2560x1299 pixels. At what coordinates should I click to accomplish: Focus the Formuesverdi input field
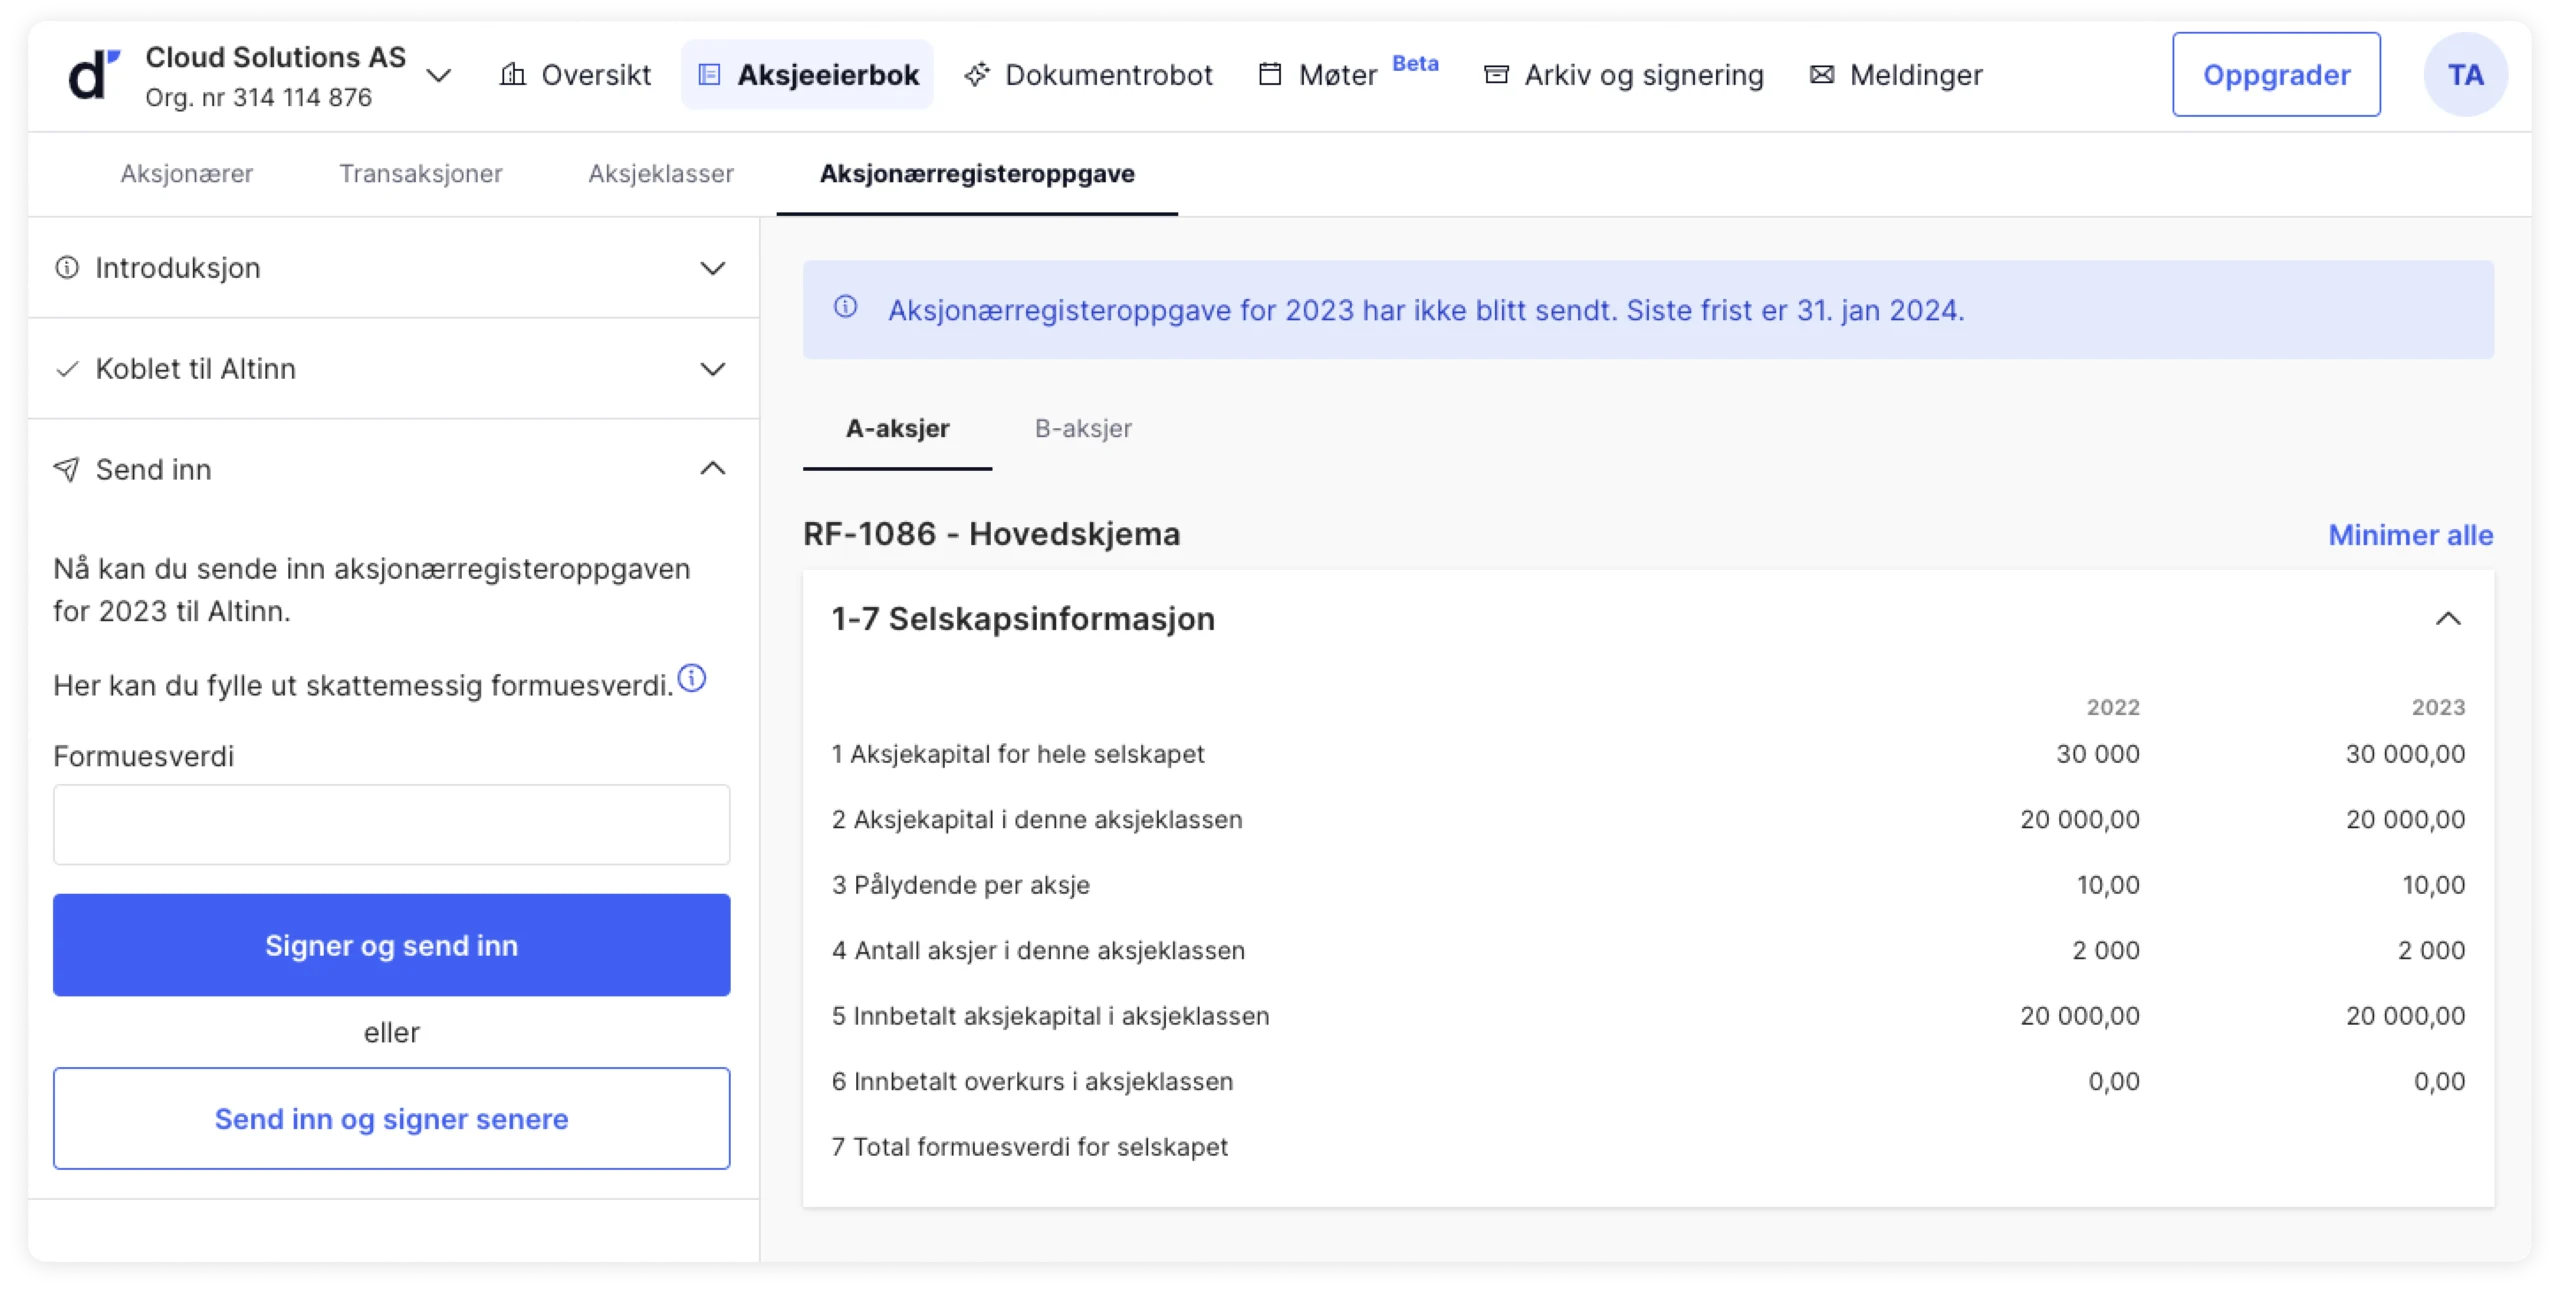pyautogui.click(x=391, y=824)
